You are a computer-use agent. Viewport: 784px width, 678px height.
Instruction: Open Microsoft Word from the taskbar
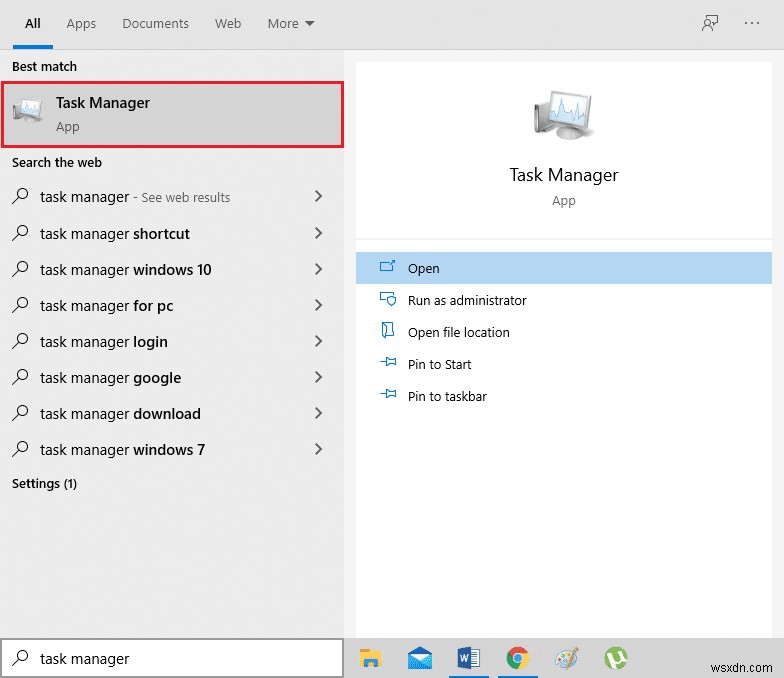(x=468, y=657)
